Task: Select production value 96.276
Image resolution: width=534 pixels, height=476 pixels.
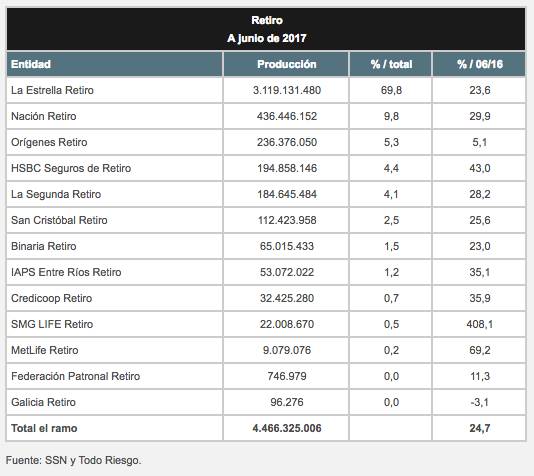Action: point(287,402)
